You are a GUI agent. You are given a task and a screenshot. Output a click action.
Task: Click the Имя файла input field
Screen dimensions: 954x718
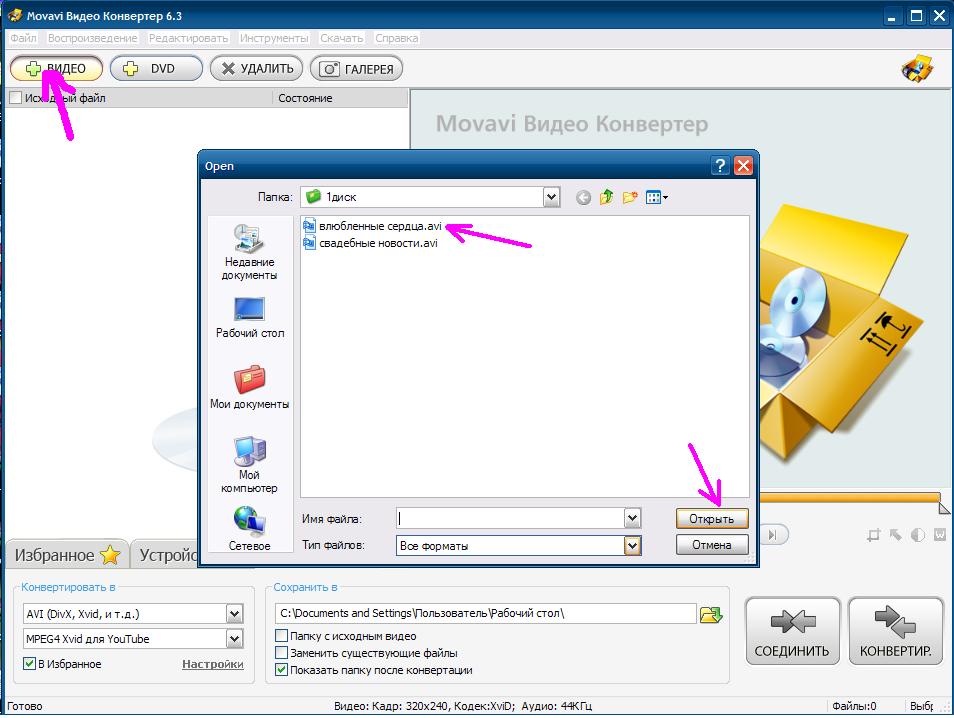[510, 518]
